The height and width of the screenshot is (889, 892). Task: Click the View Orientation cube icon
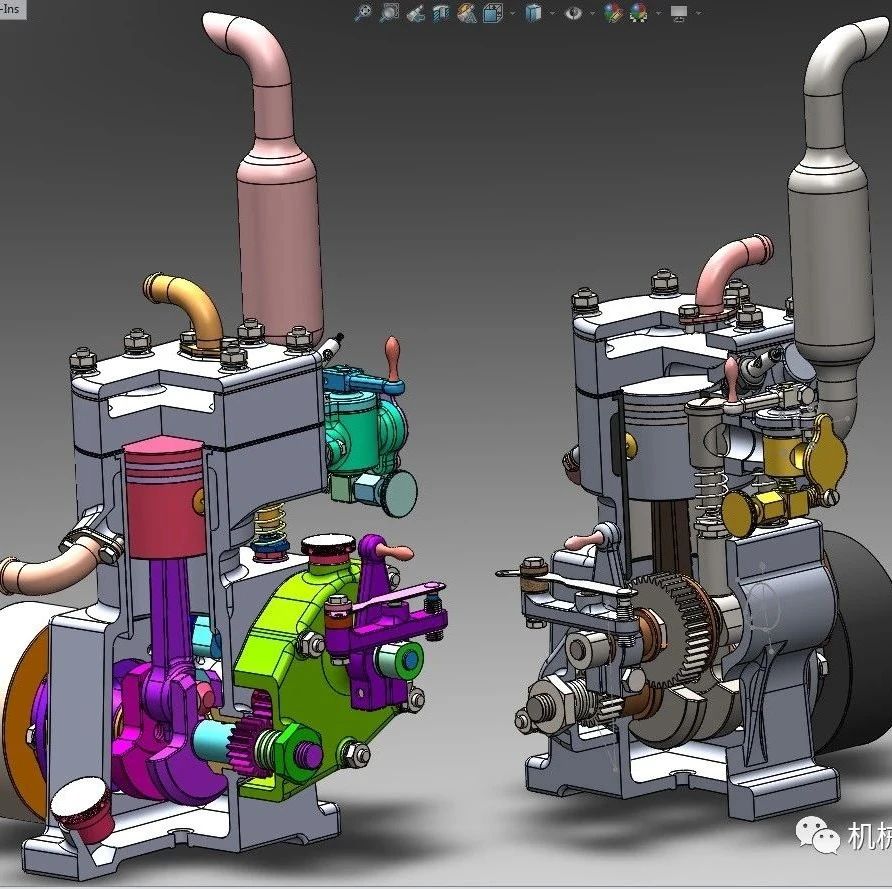pos(493,13)
